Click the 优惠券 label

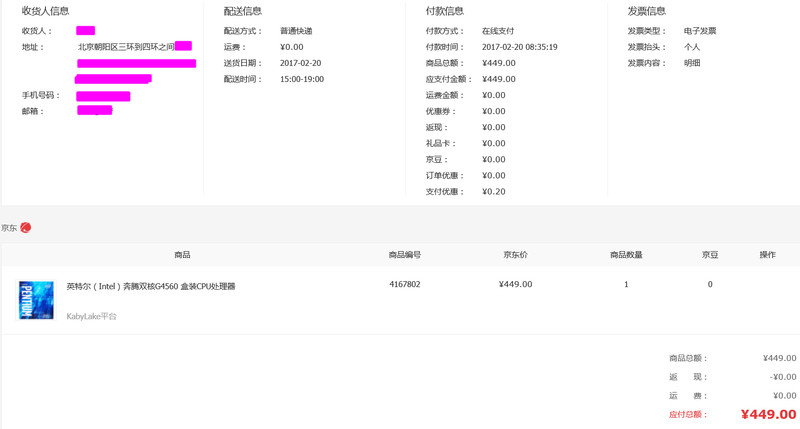click(x=441, y=111)
